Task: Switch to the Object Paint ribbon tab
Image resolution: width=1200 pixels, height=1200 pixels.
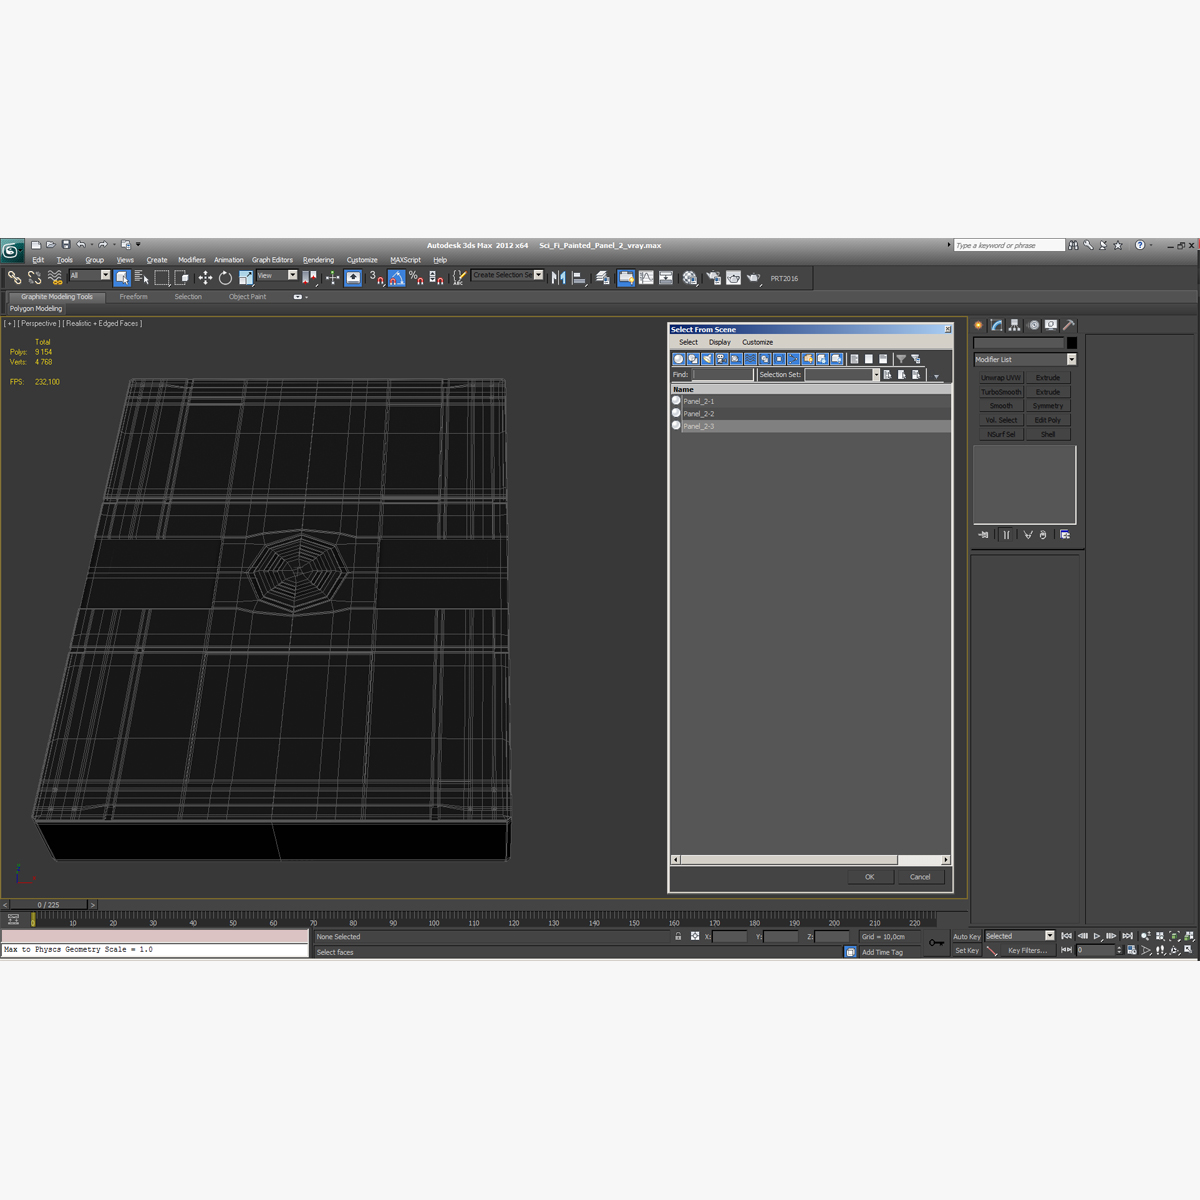Action: pos(247,297)
